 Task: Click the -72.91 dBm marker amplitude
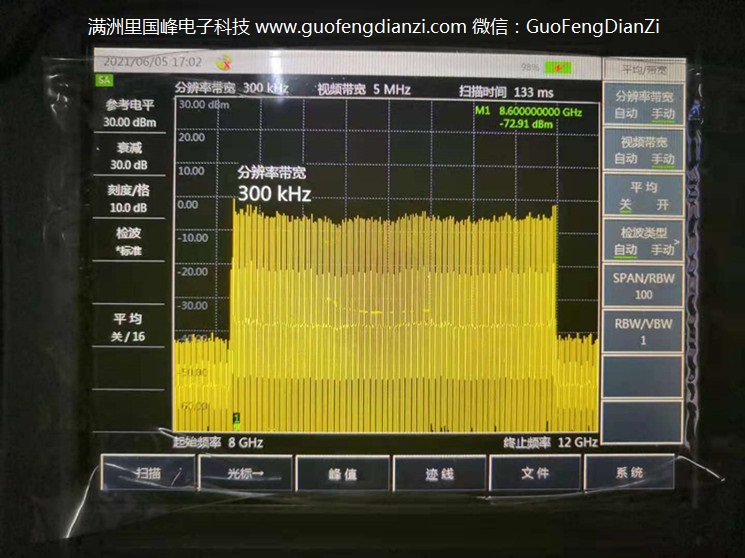pyautogui.click(x=526, y=124)
